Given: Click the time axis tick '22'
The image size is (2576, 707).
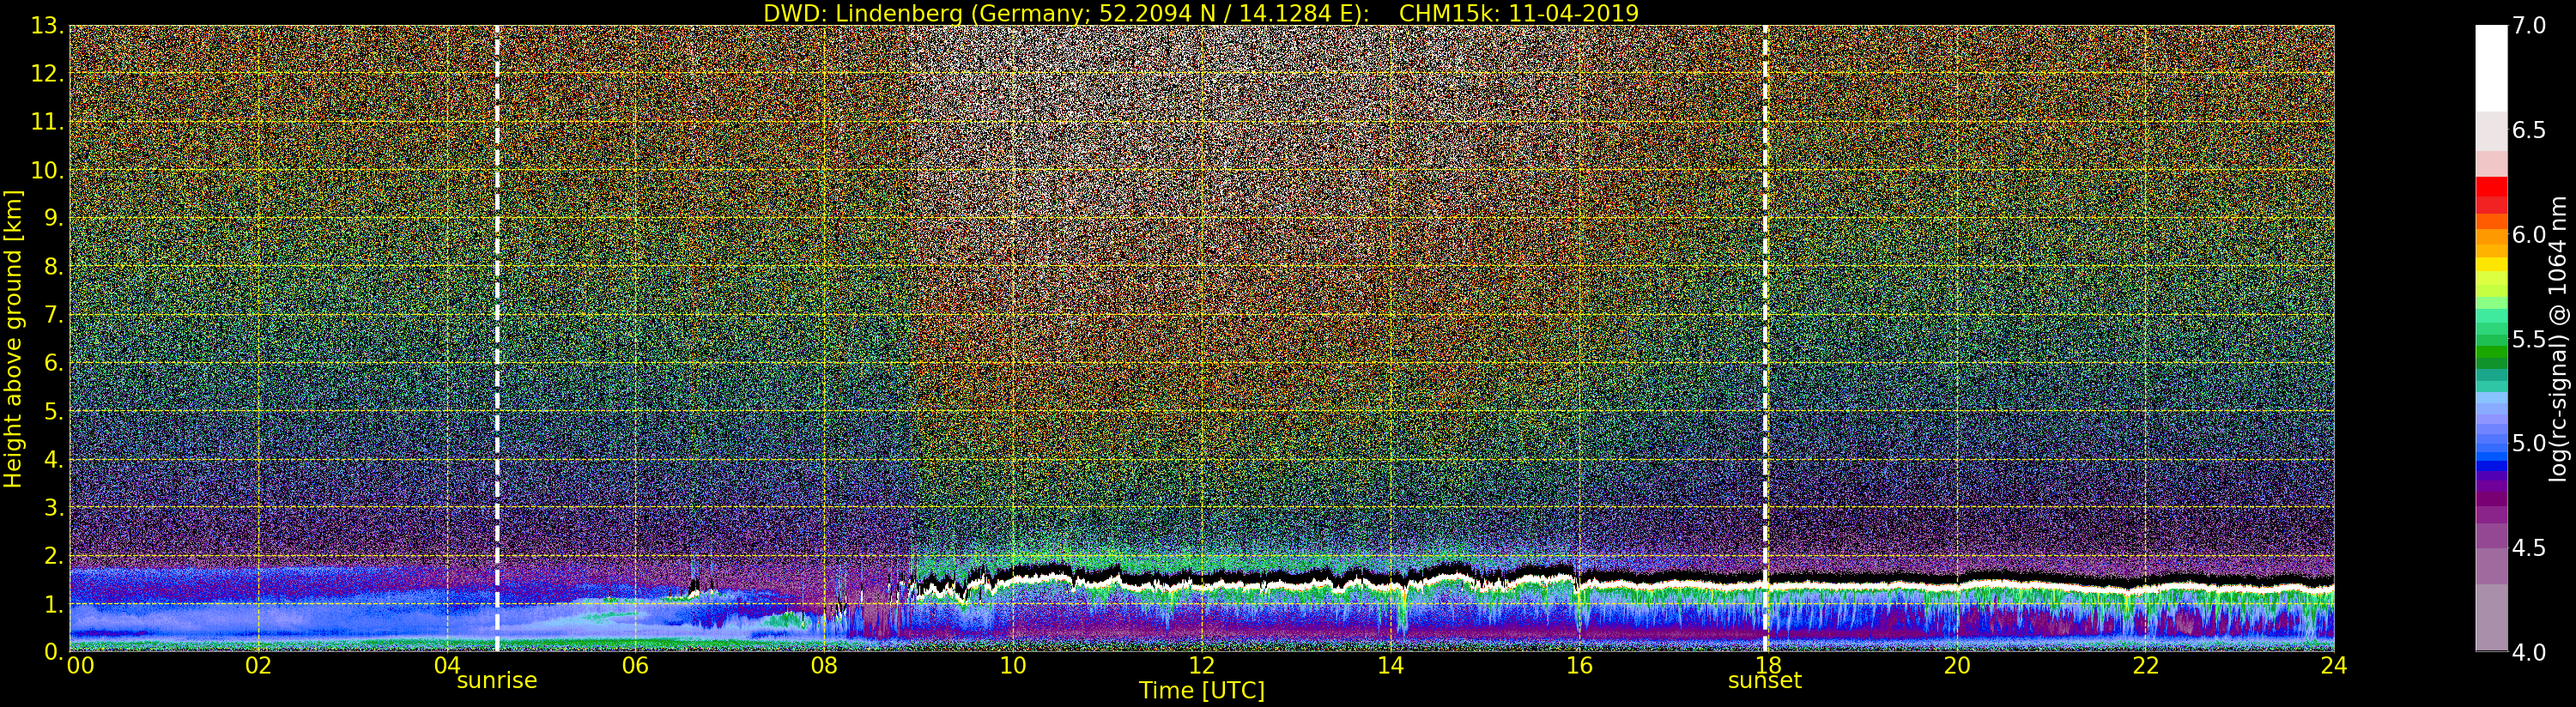Looking at the screenshot, I should [x=2145, y=666].
